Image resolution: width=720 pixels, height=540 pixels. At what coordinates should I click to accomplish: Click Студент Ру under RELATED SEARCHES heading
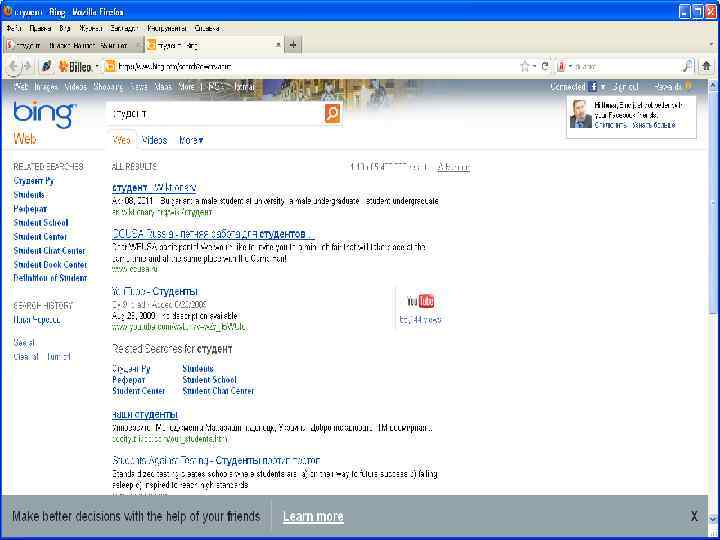point(34,181)
